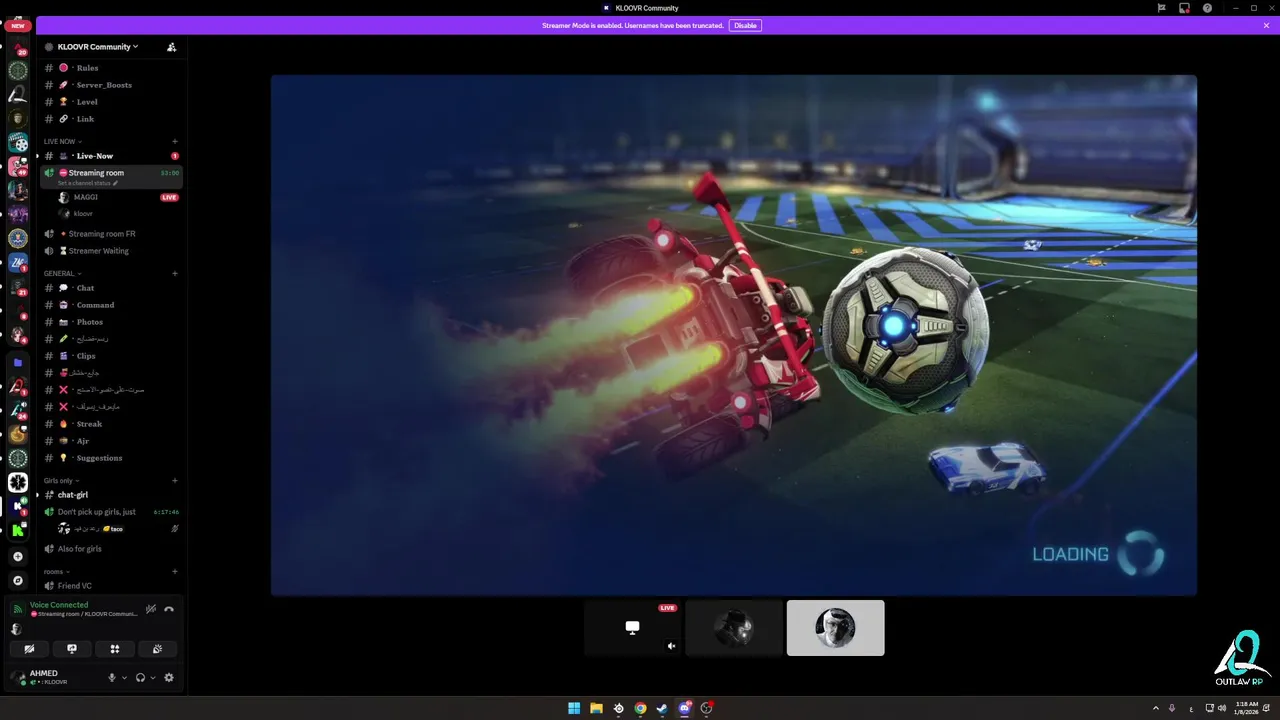Add a channel to LIVE NOW category

pyautogui.click(x=175, y=141)
